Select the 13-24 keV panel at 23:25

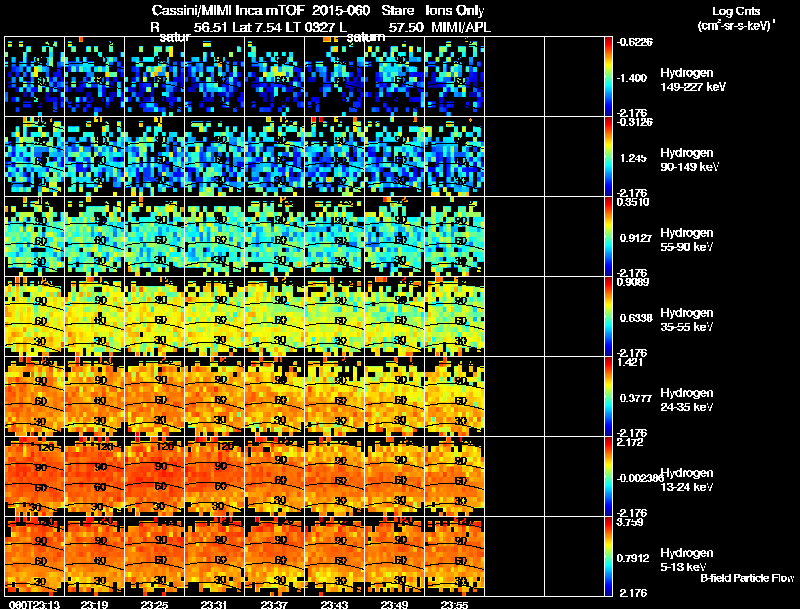(155, 477)
